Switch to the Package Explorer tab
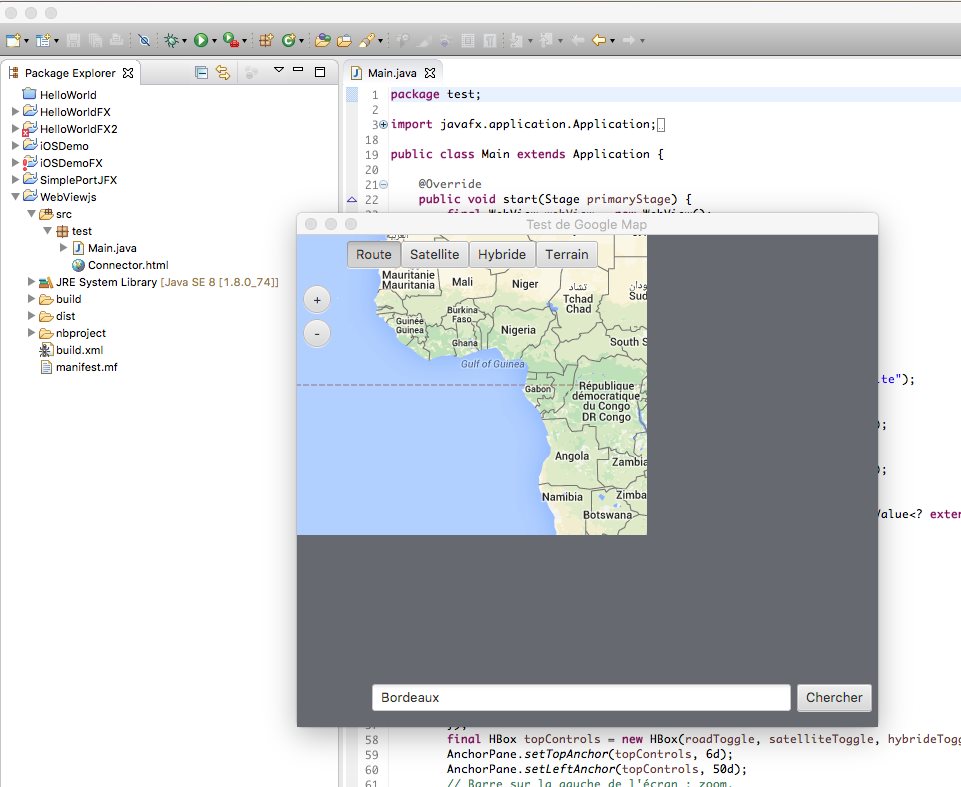 pos(70,73)
